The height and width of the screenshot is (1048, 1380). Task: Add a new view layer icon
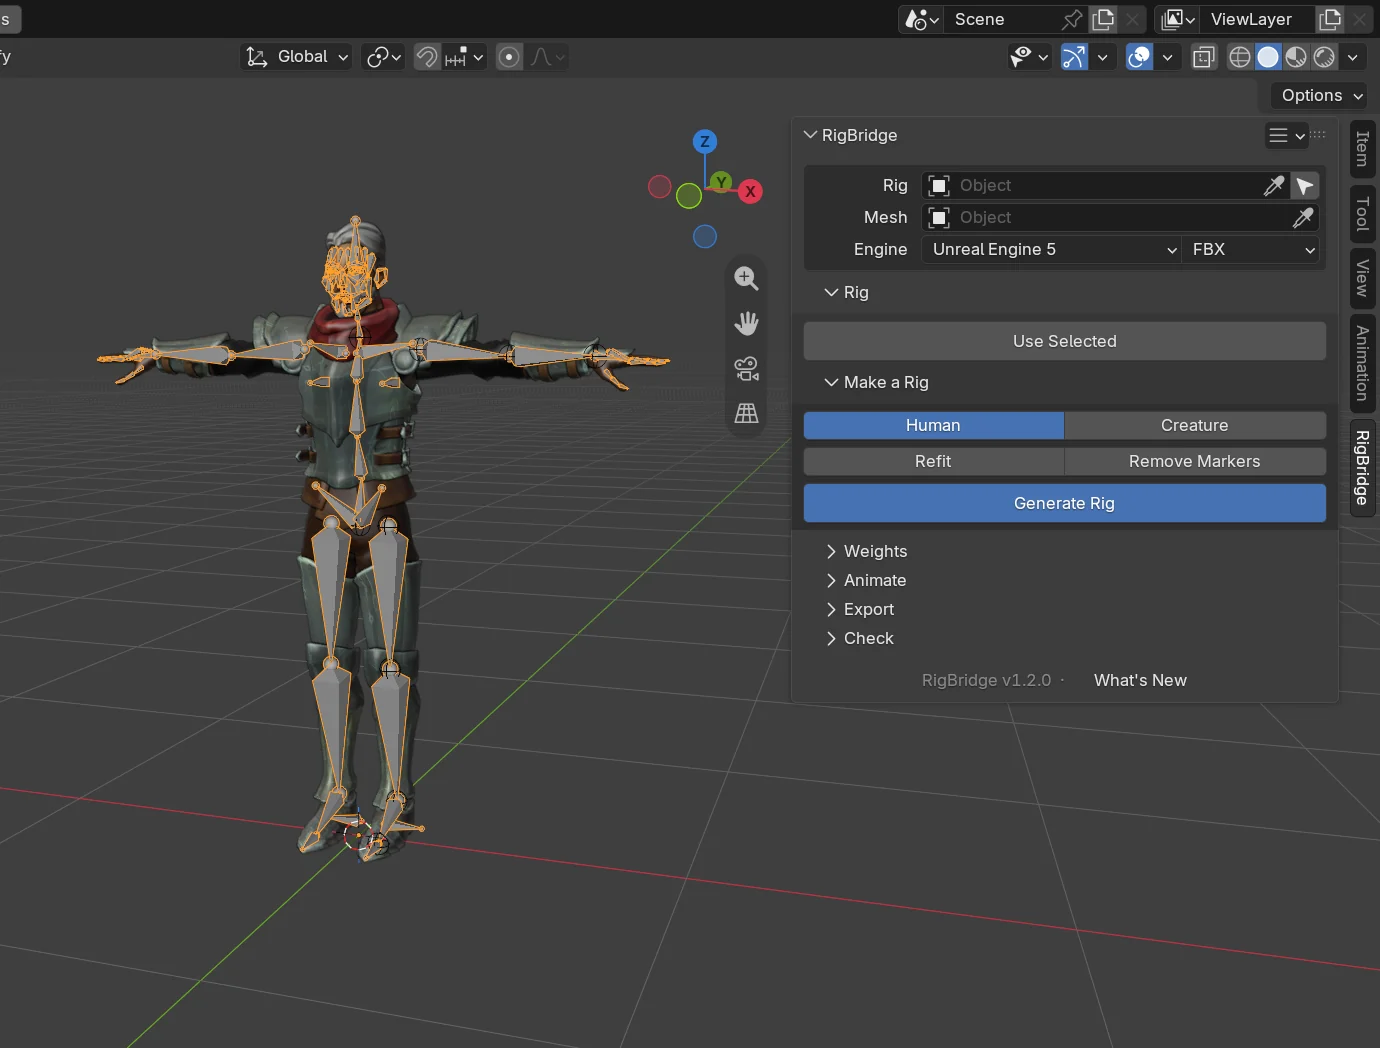[x=1330, y=19]
